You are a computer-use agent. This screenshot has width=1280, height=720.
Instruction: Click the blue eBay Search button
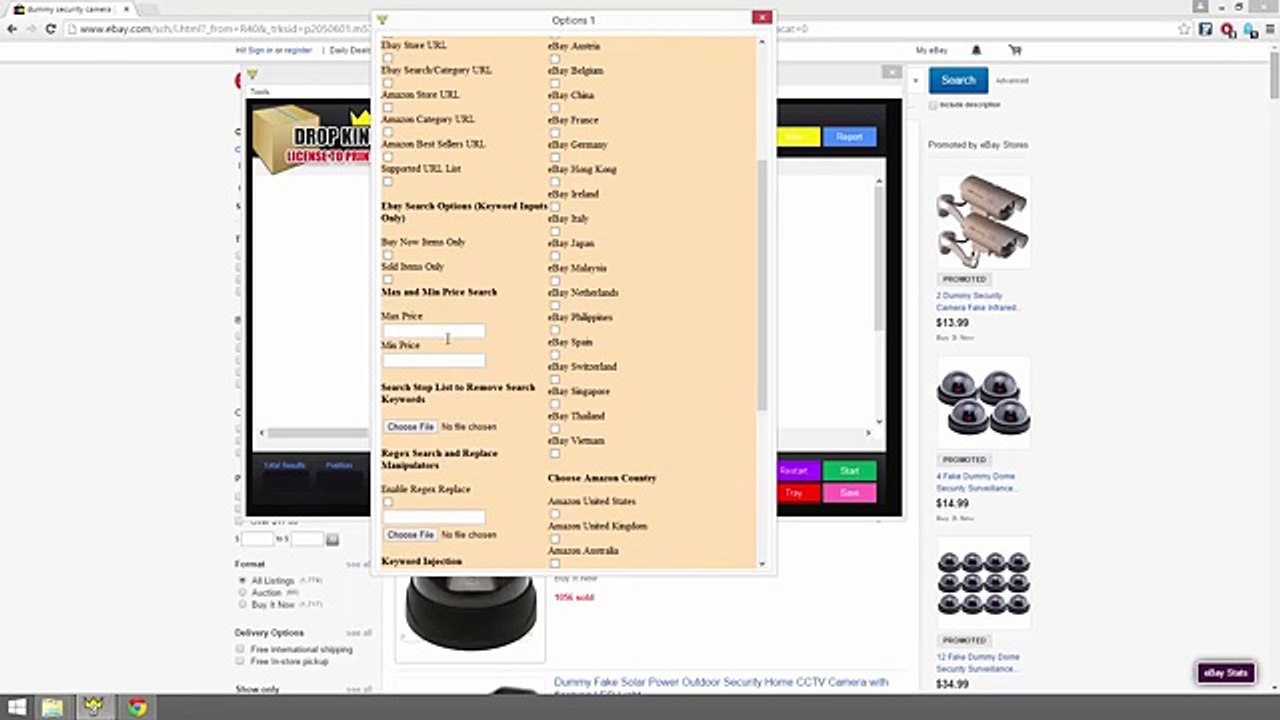pos(958,80)
